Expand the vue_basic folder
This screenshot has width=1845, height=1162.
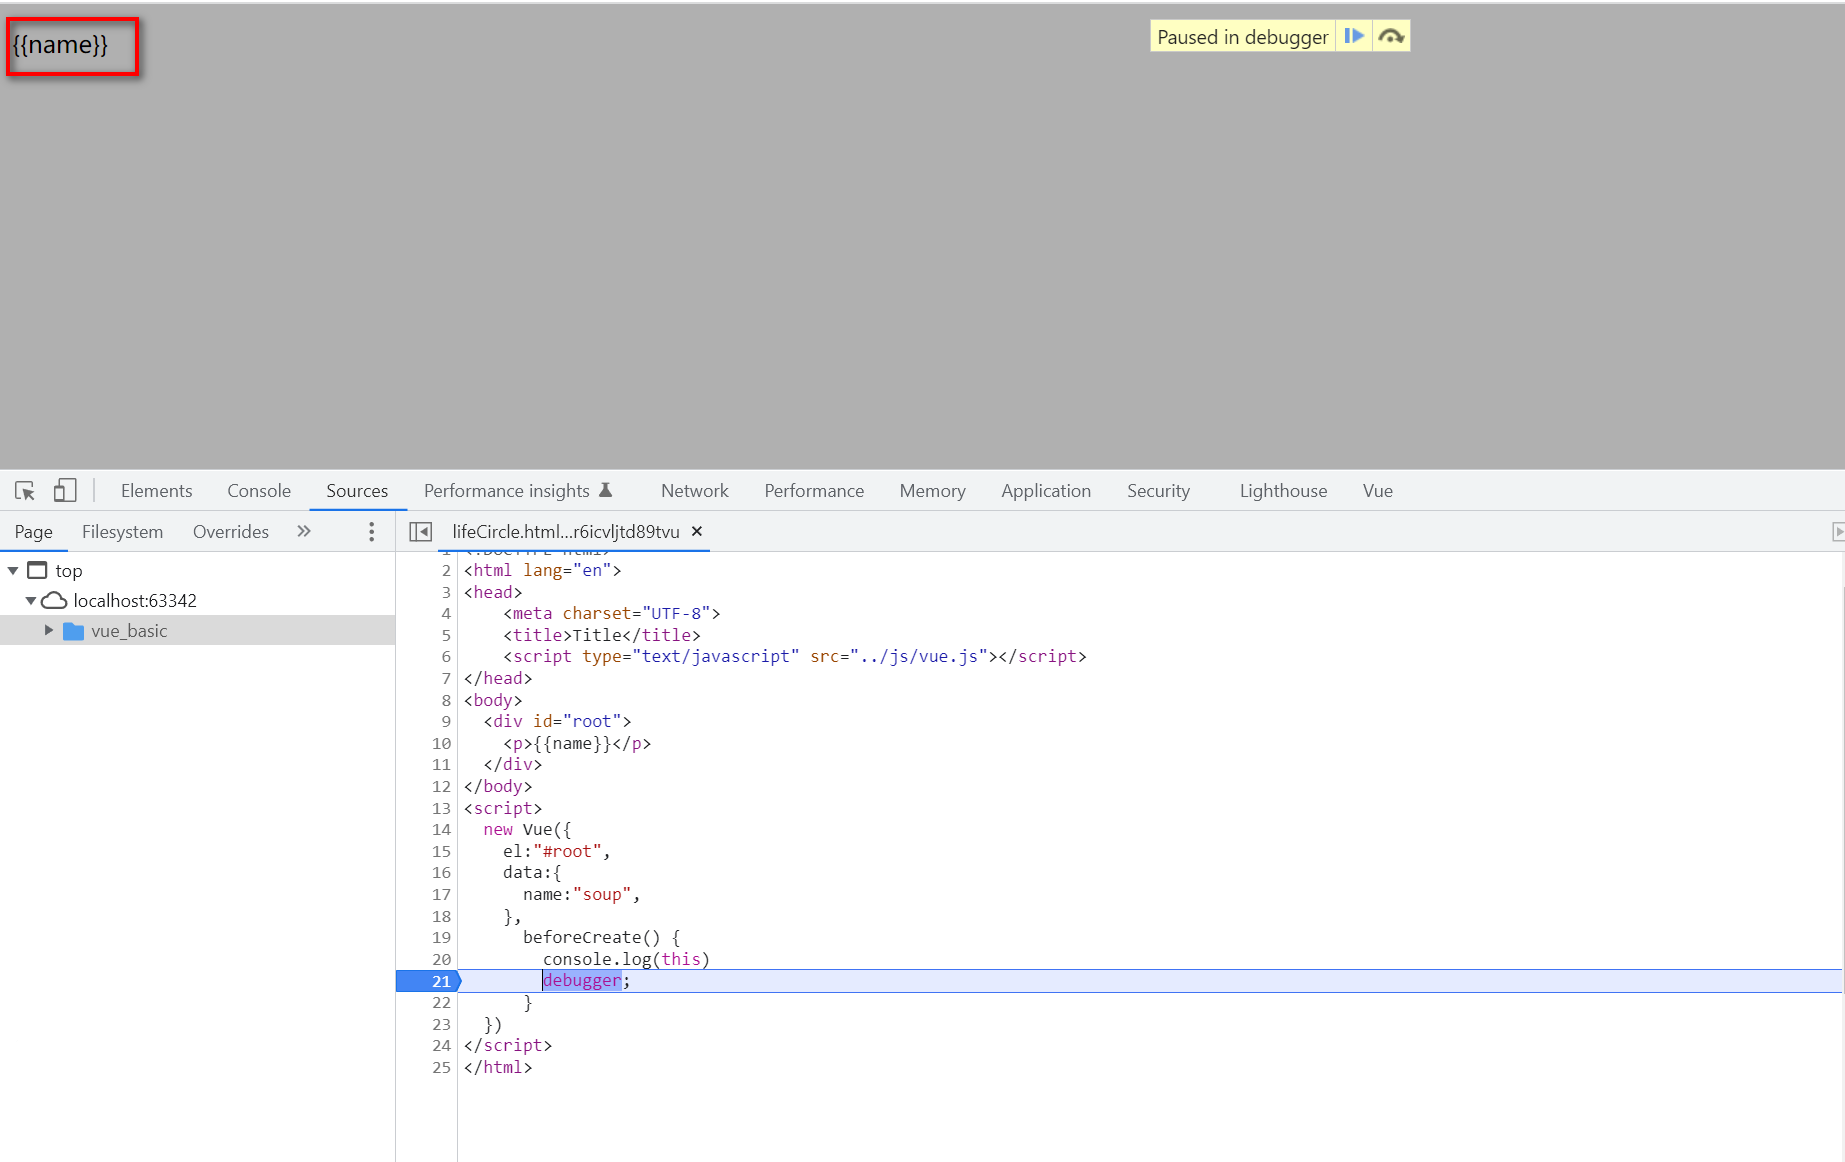click(x=48, y=631)
